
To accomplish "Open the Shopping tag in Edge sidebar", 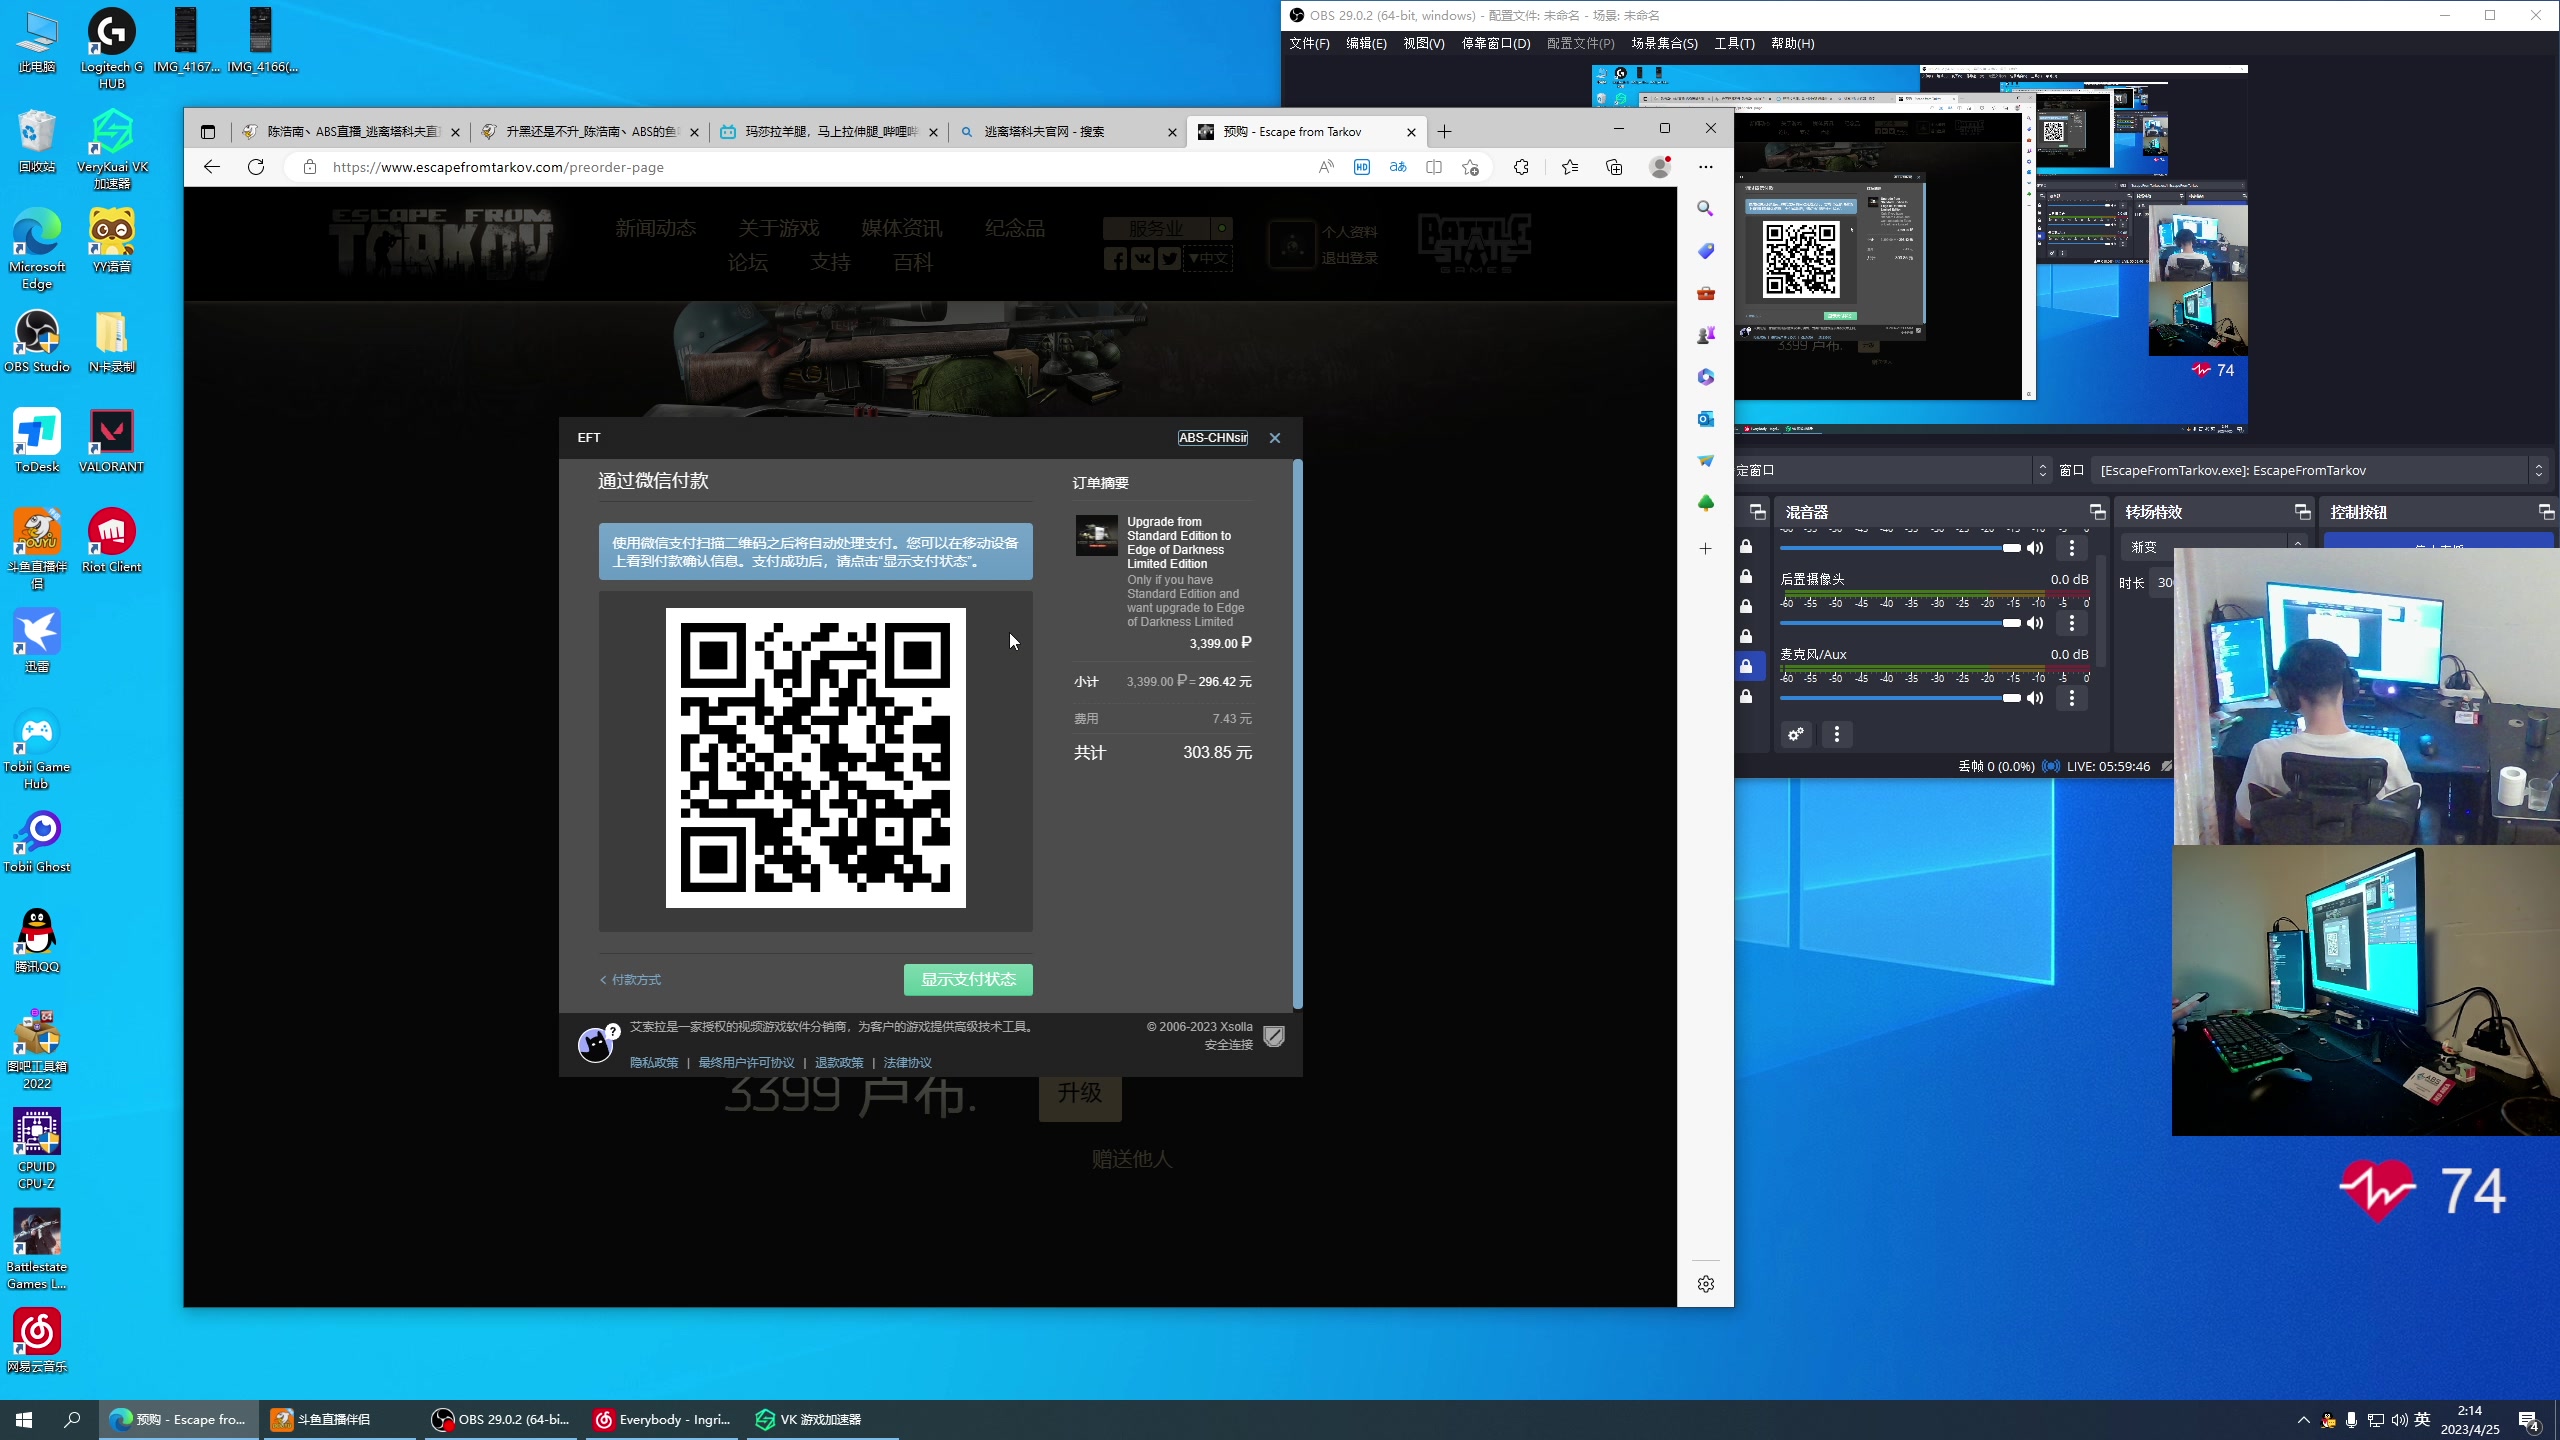I will pos(1706,251).
